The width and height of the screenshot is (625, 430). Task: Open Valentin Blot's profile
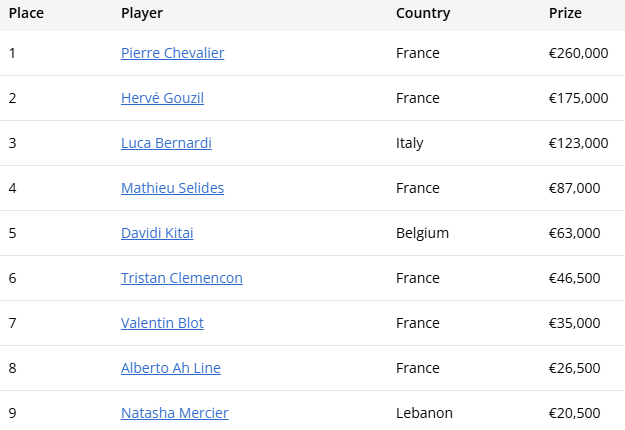coord(162,323)
